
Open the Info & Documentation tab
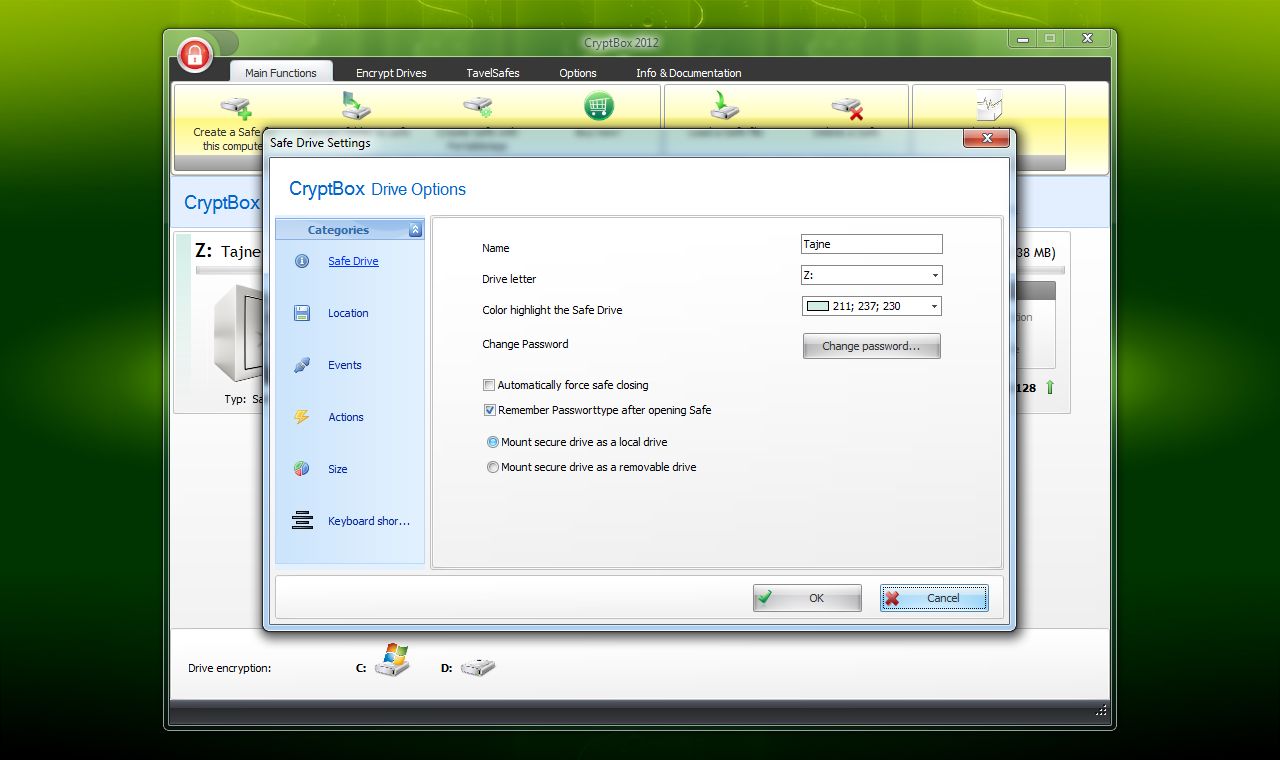tap(689, 73)
